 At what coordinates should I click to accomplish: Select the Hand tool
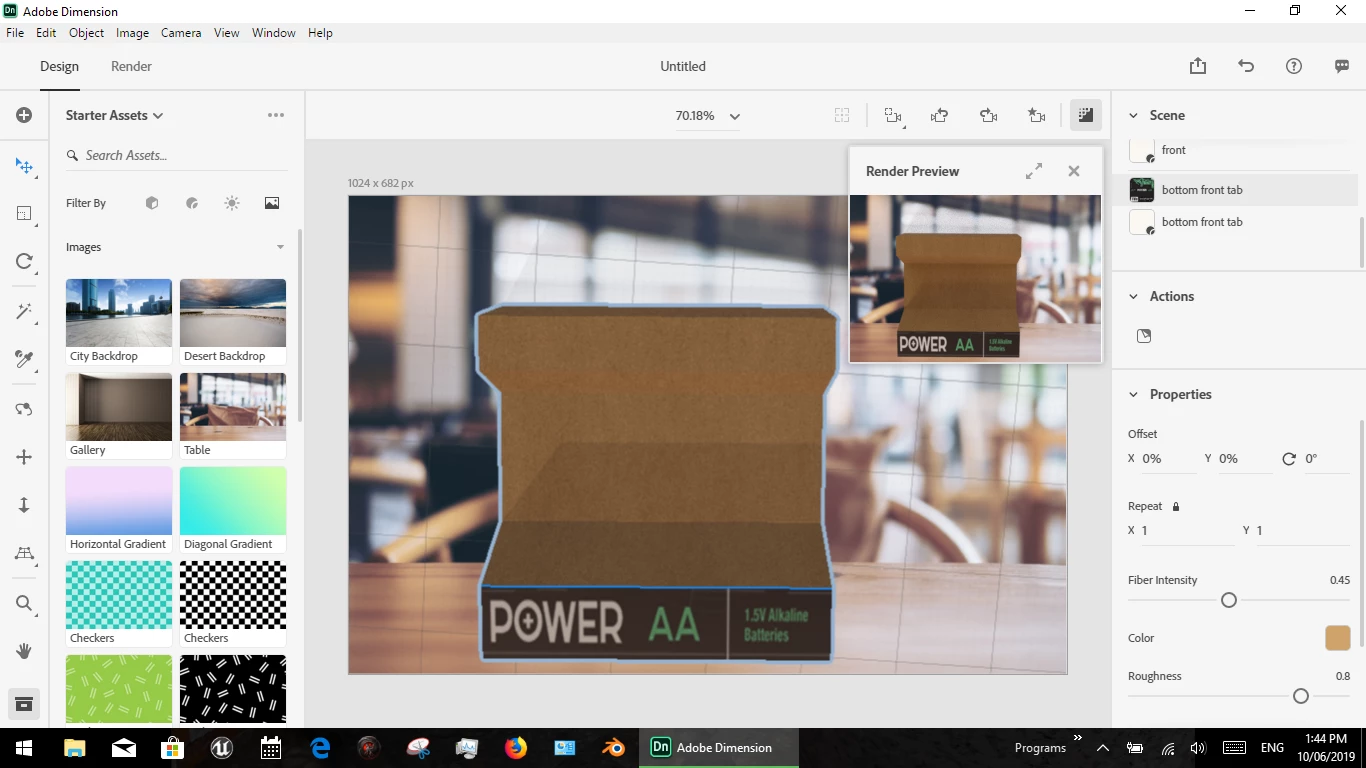coord(24,651)
